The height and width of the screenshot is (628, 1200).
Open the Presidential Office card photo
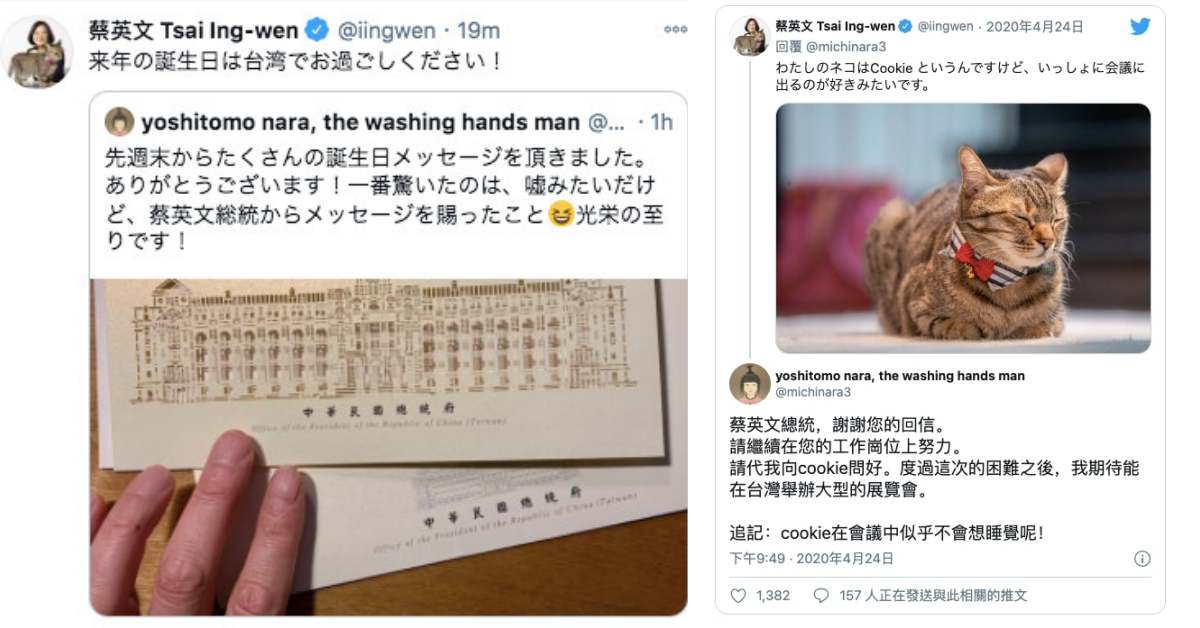click(x=388, y=447)
